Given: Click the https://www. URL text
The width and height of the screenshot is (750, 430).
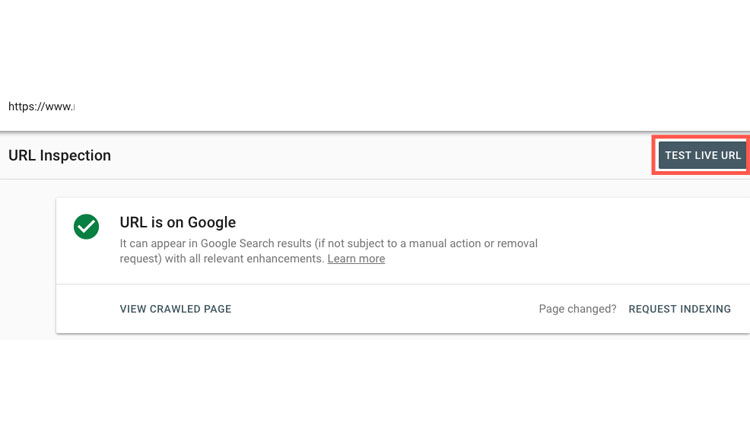Looking at the screenshot, I should click(x=41, y=106).
